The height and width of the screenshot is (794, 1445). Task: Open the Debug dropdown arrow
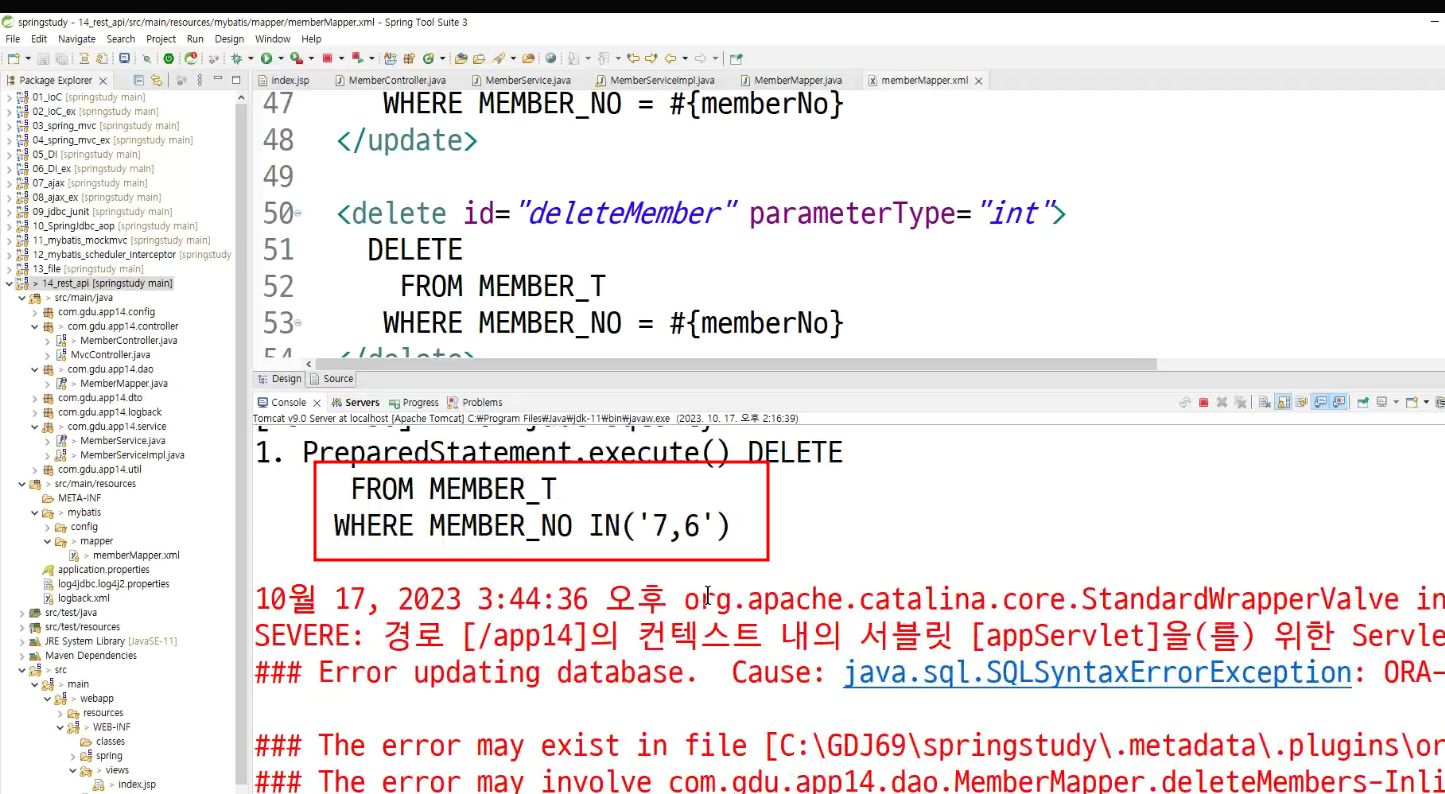pos(250,59)
